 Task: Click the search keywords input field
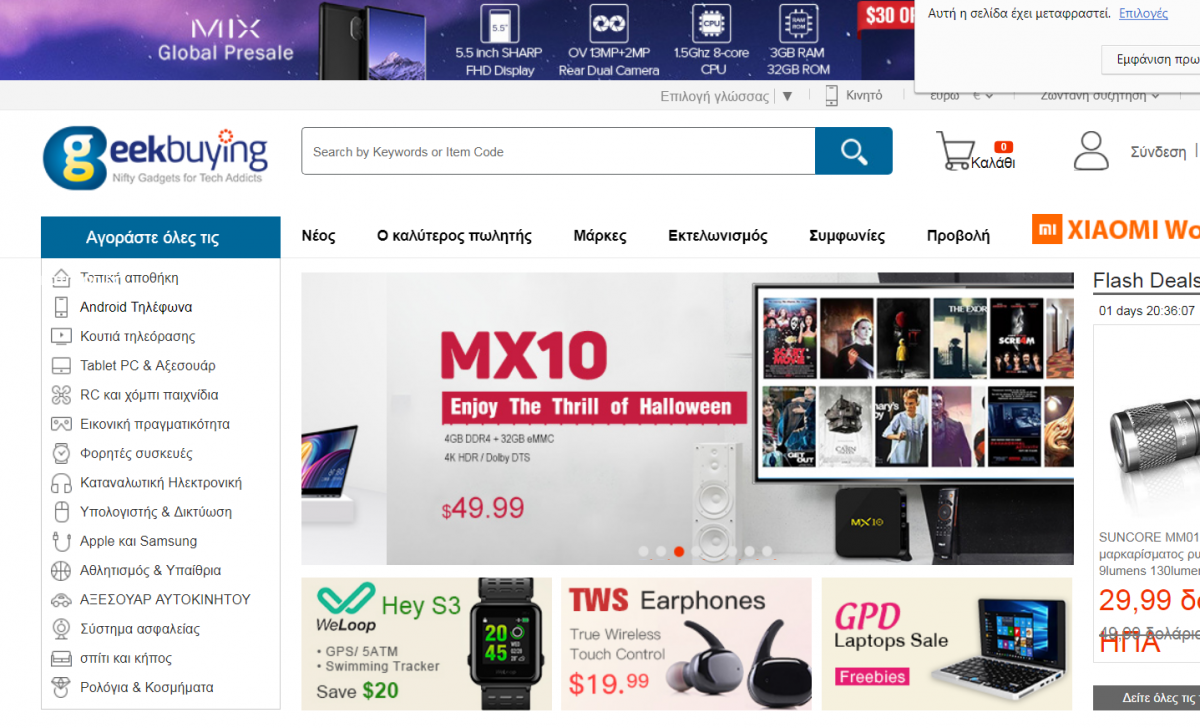coord(558,152)
